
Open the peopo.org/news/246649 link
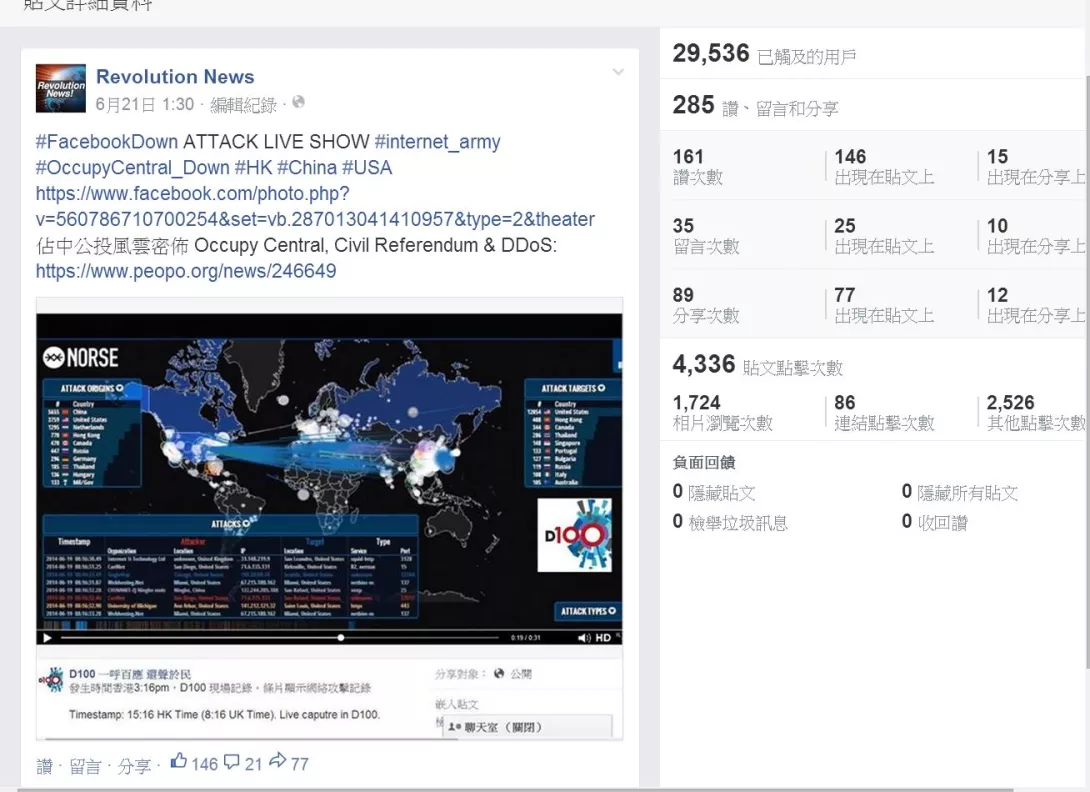click(x=186, y=271)
